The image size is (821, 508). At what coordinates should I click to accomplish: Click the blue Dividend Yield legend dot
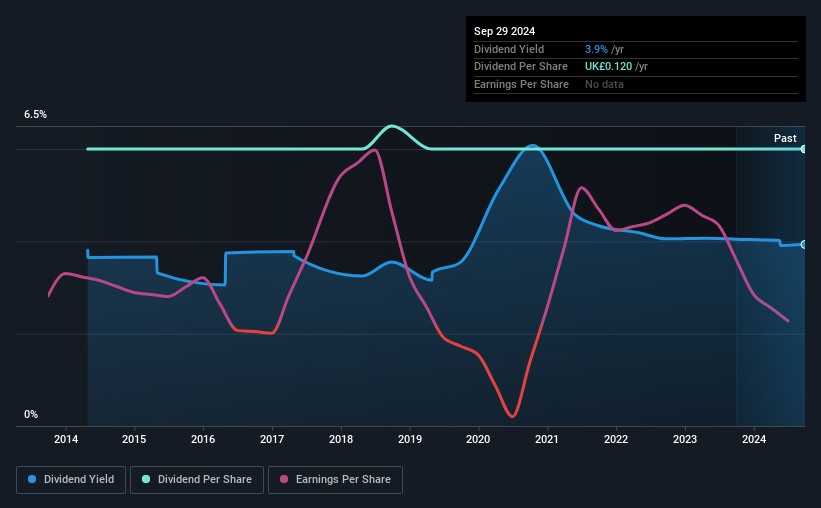[32, 479]
